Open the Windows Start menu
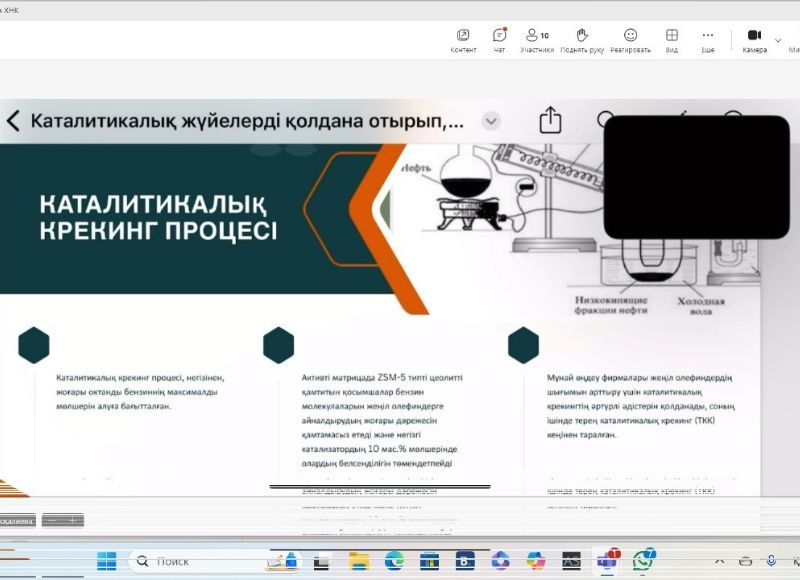The height and width of the screenshot is (580, 800). tap(106, 561)
